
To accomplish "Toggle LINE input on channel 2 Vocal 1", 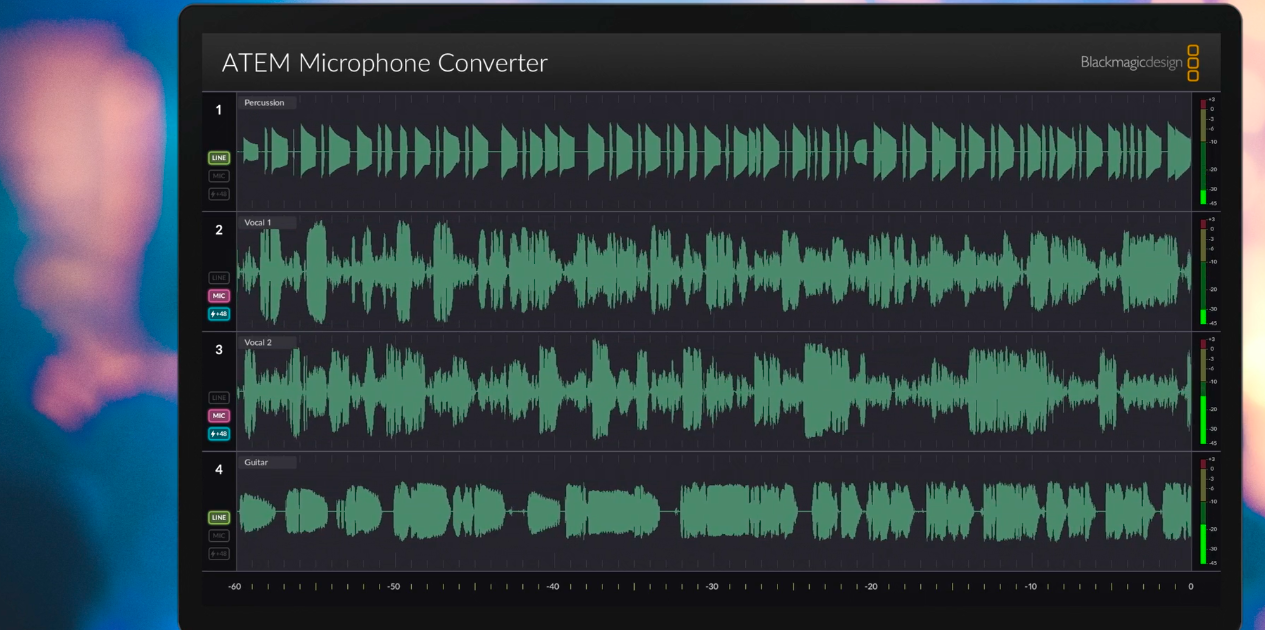I will (219, 277).
